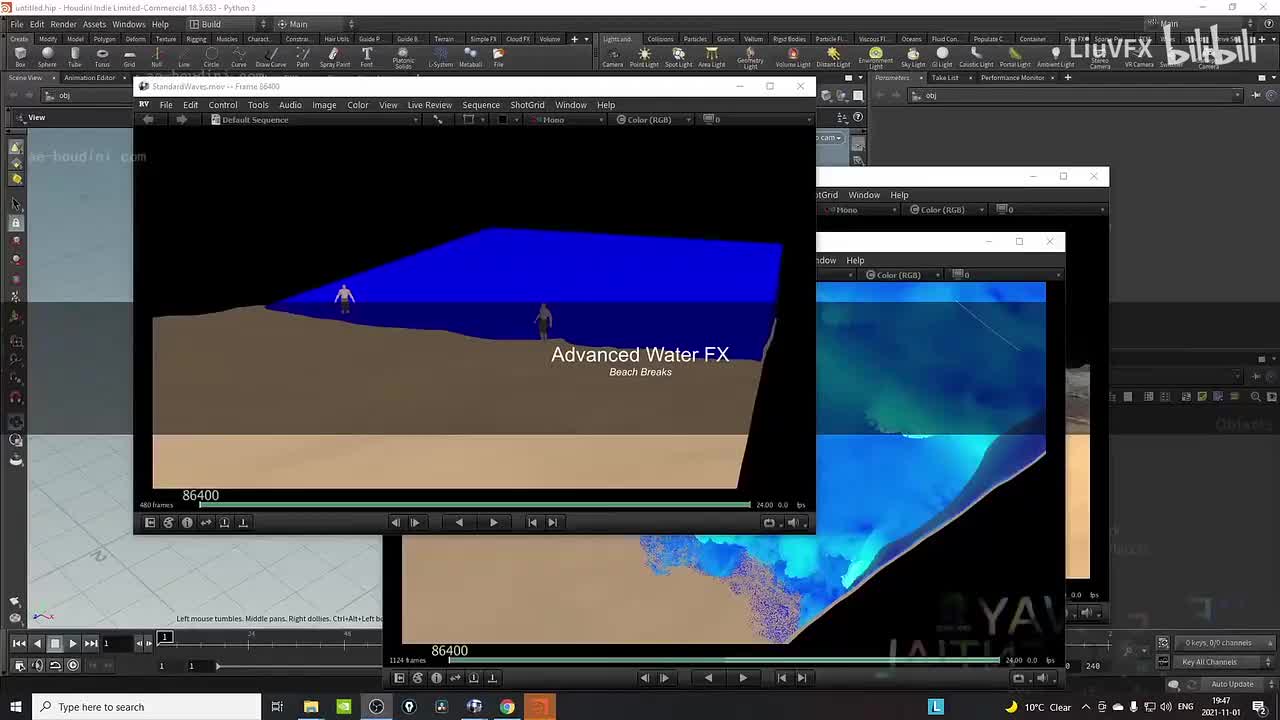This screenshot has height=720, width=1280.
Task: Play forward in the StandardWaves RV window
Action: click(x=493, y=522)
